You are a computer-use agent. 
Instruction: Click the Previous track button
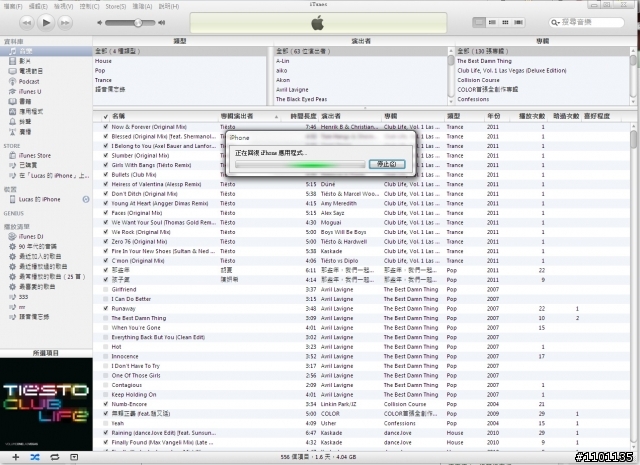tap(27, 23)
